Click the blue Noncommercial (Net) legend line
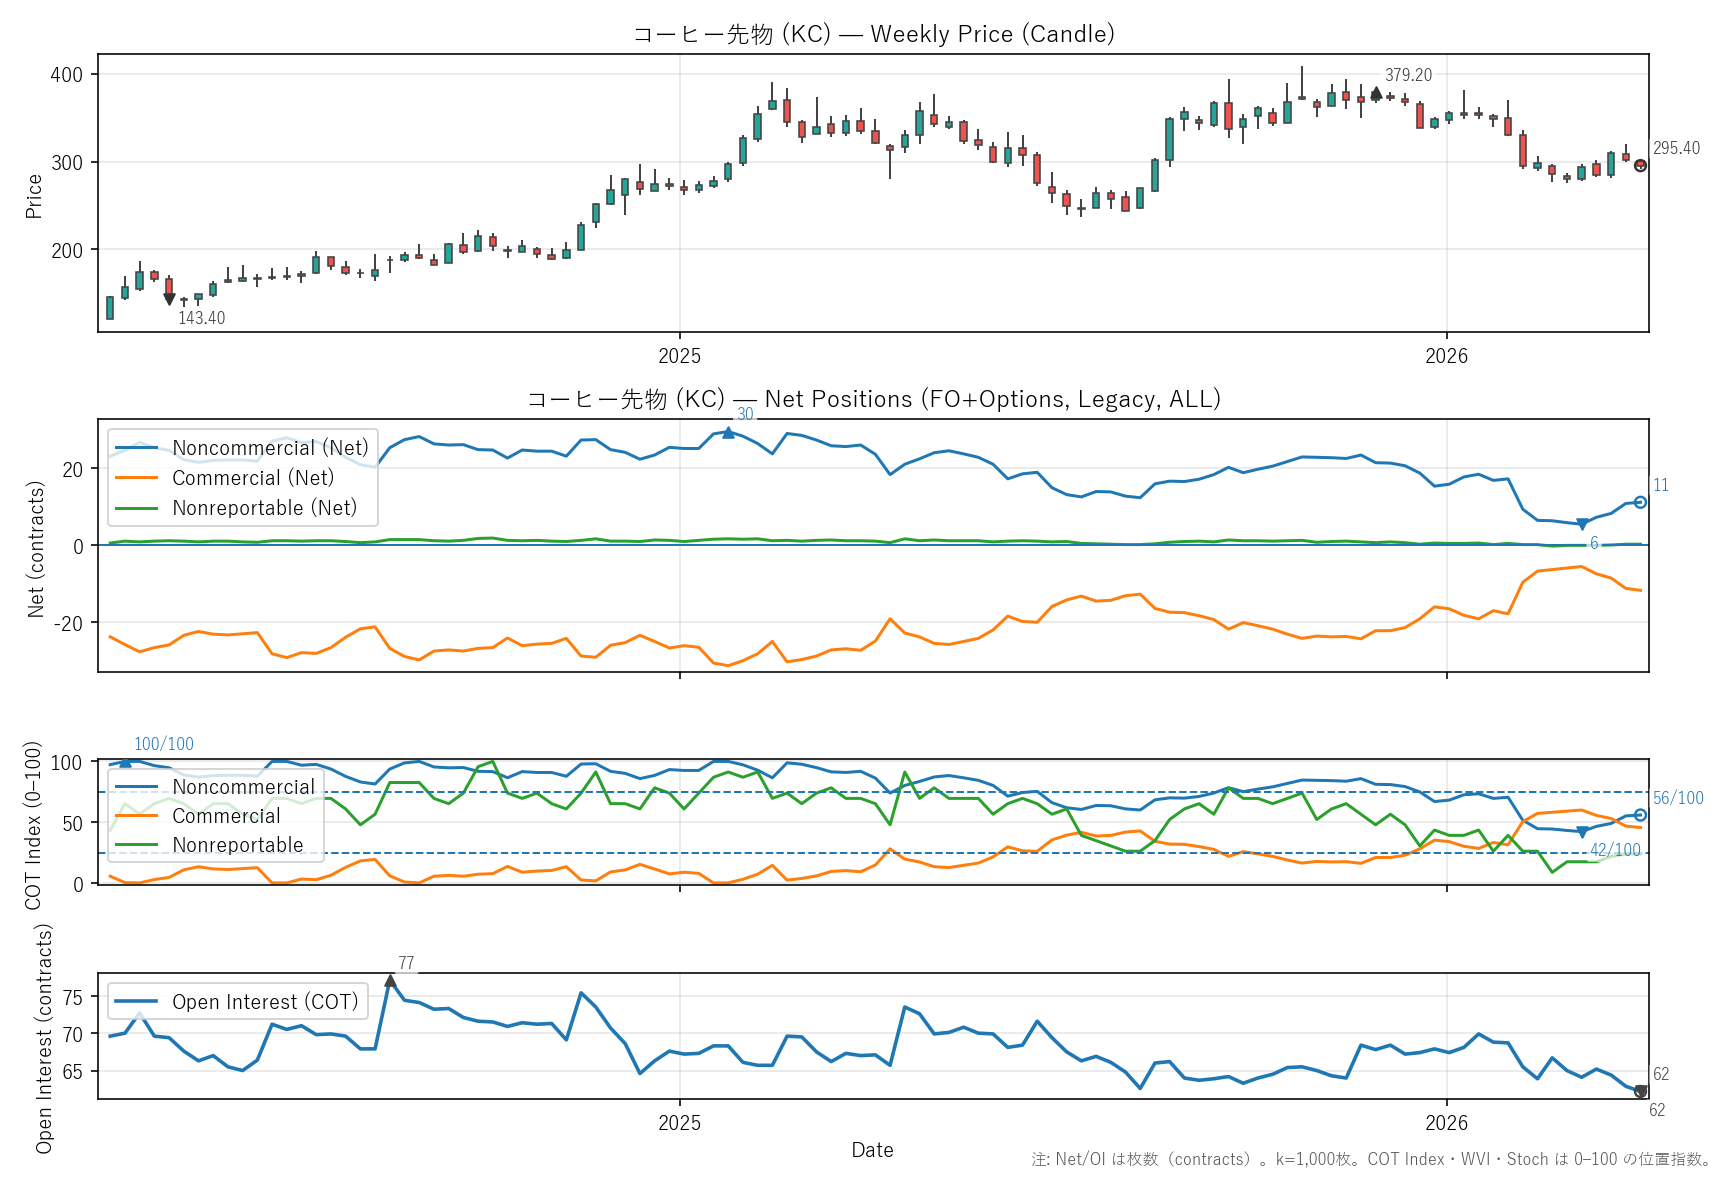The height and width of the screenshot is (1180, 1728). (x=137, y=448)
